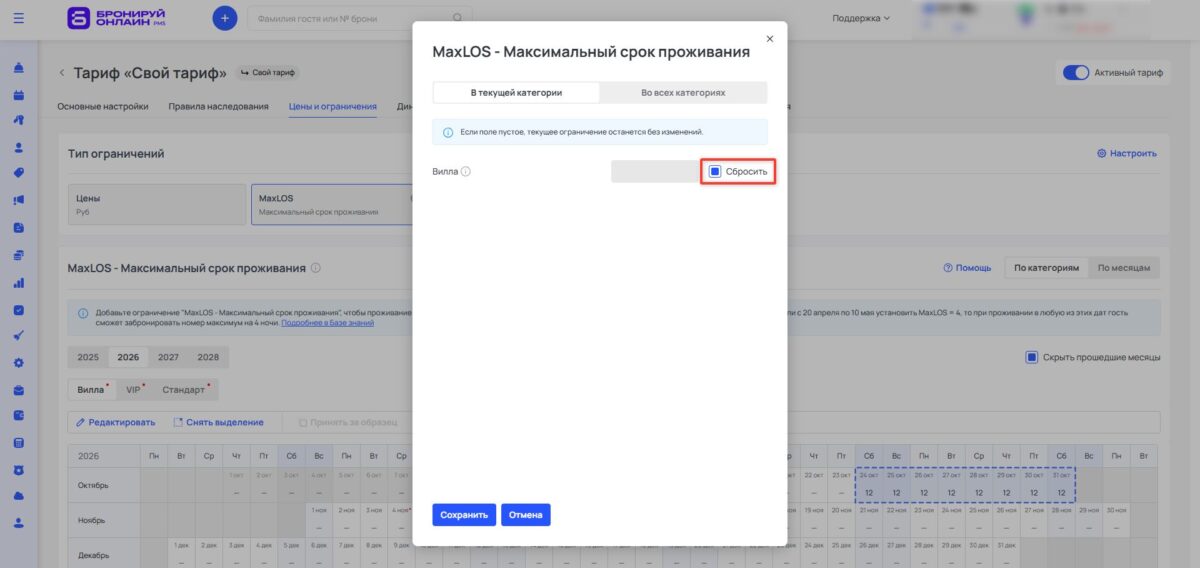1200x568 pixels.
Task: Open the wallet icon in the sidebar
Action: coord(19,415)
